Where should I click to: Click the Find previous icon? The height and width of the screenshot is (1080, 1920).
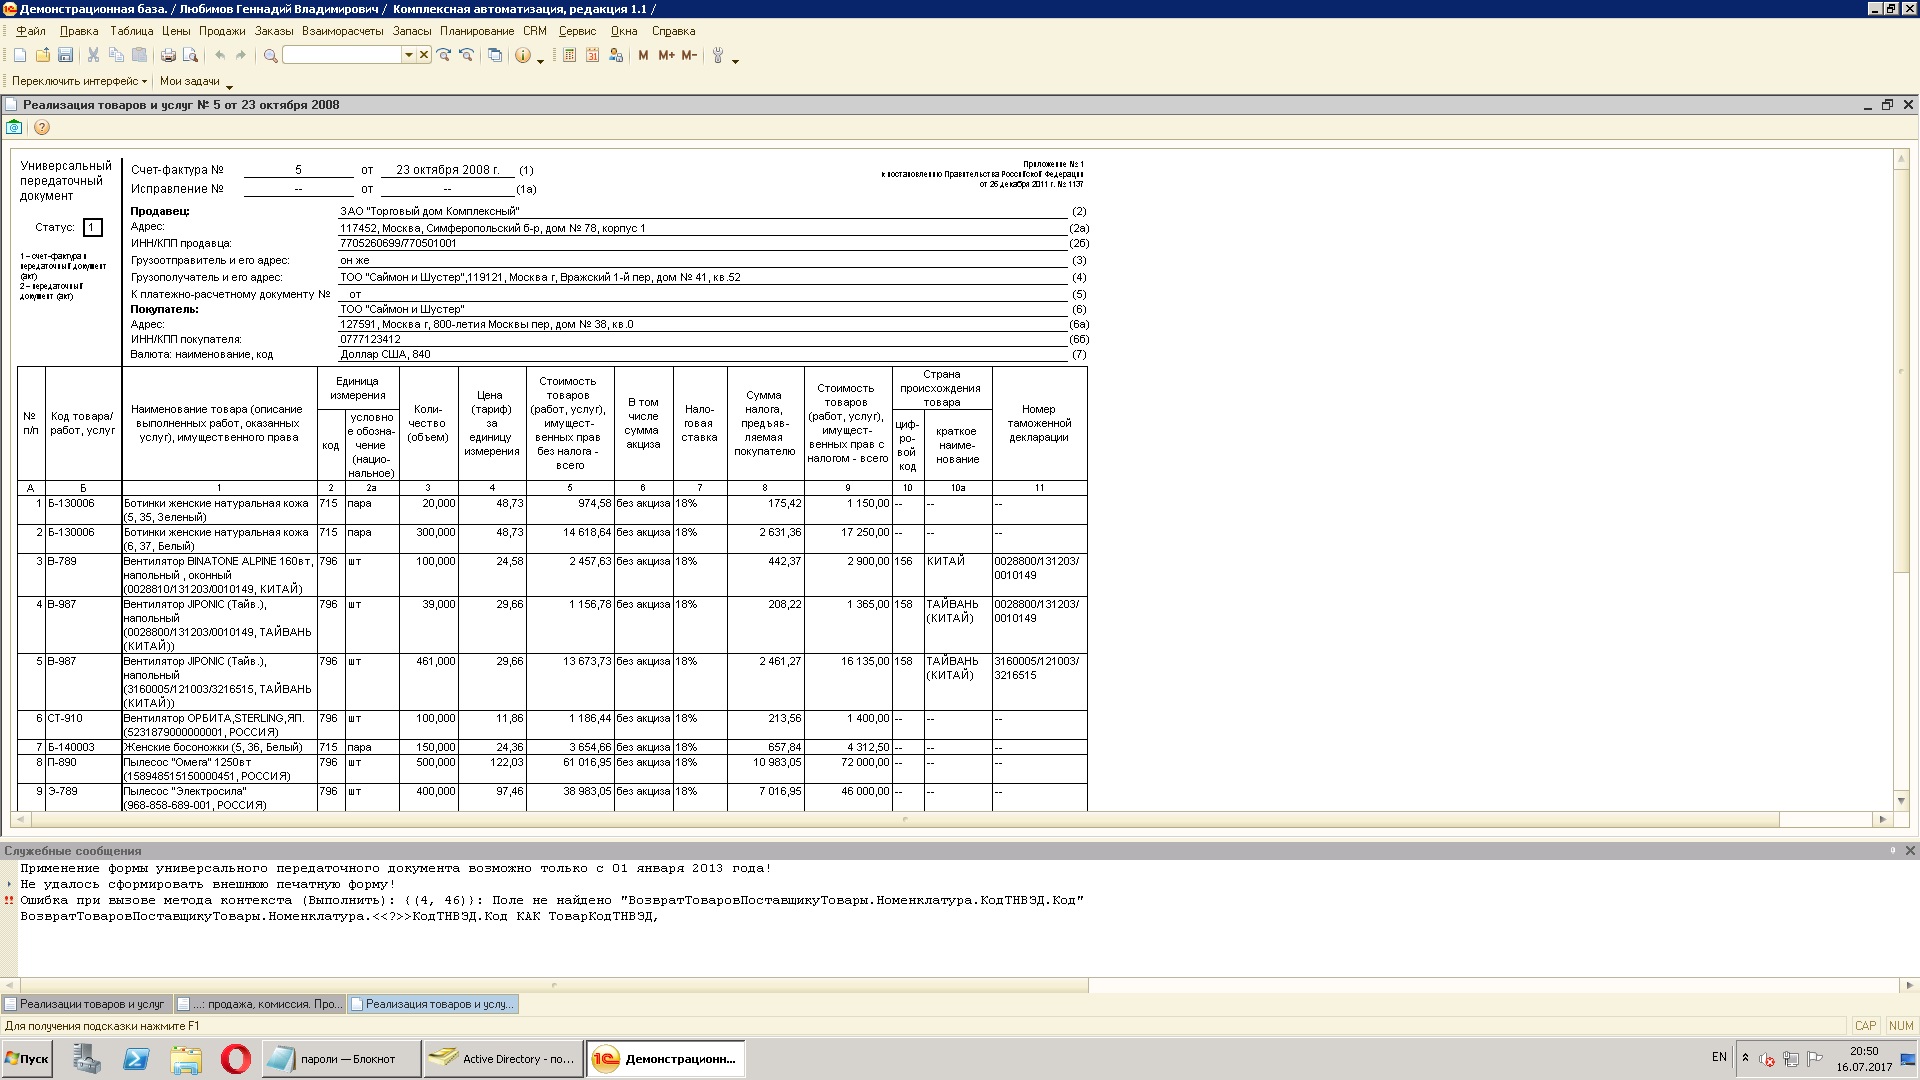(466, 56)
